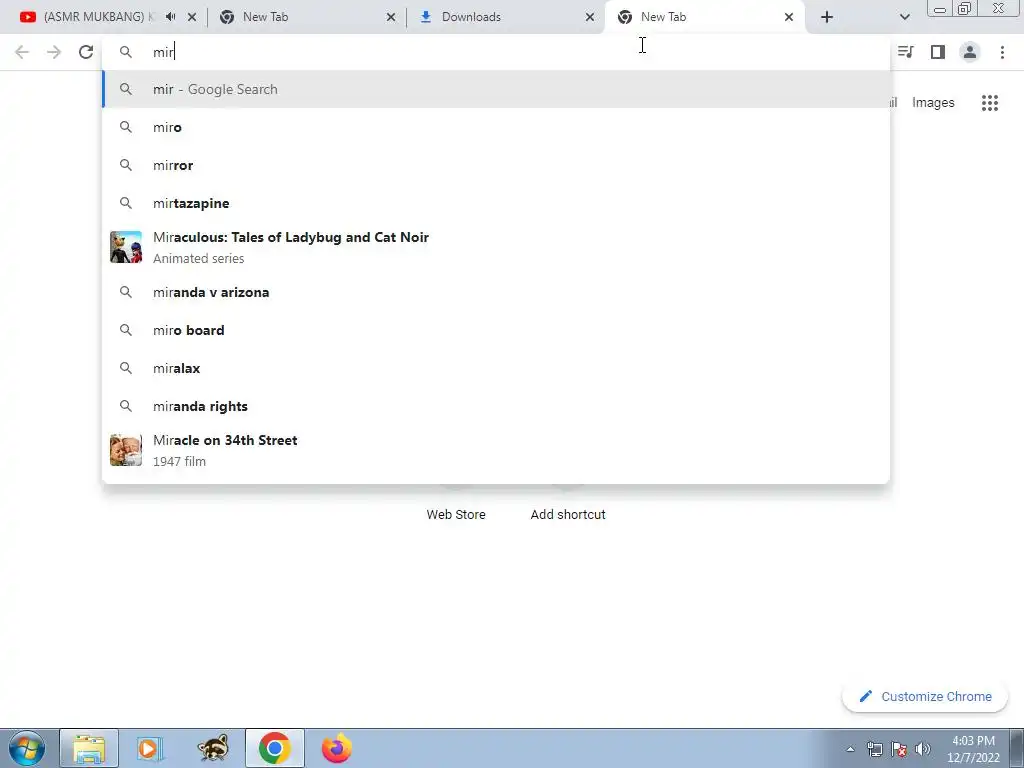Open the Google apps grid
Screen dimensions: 1024x768
990,103
